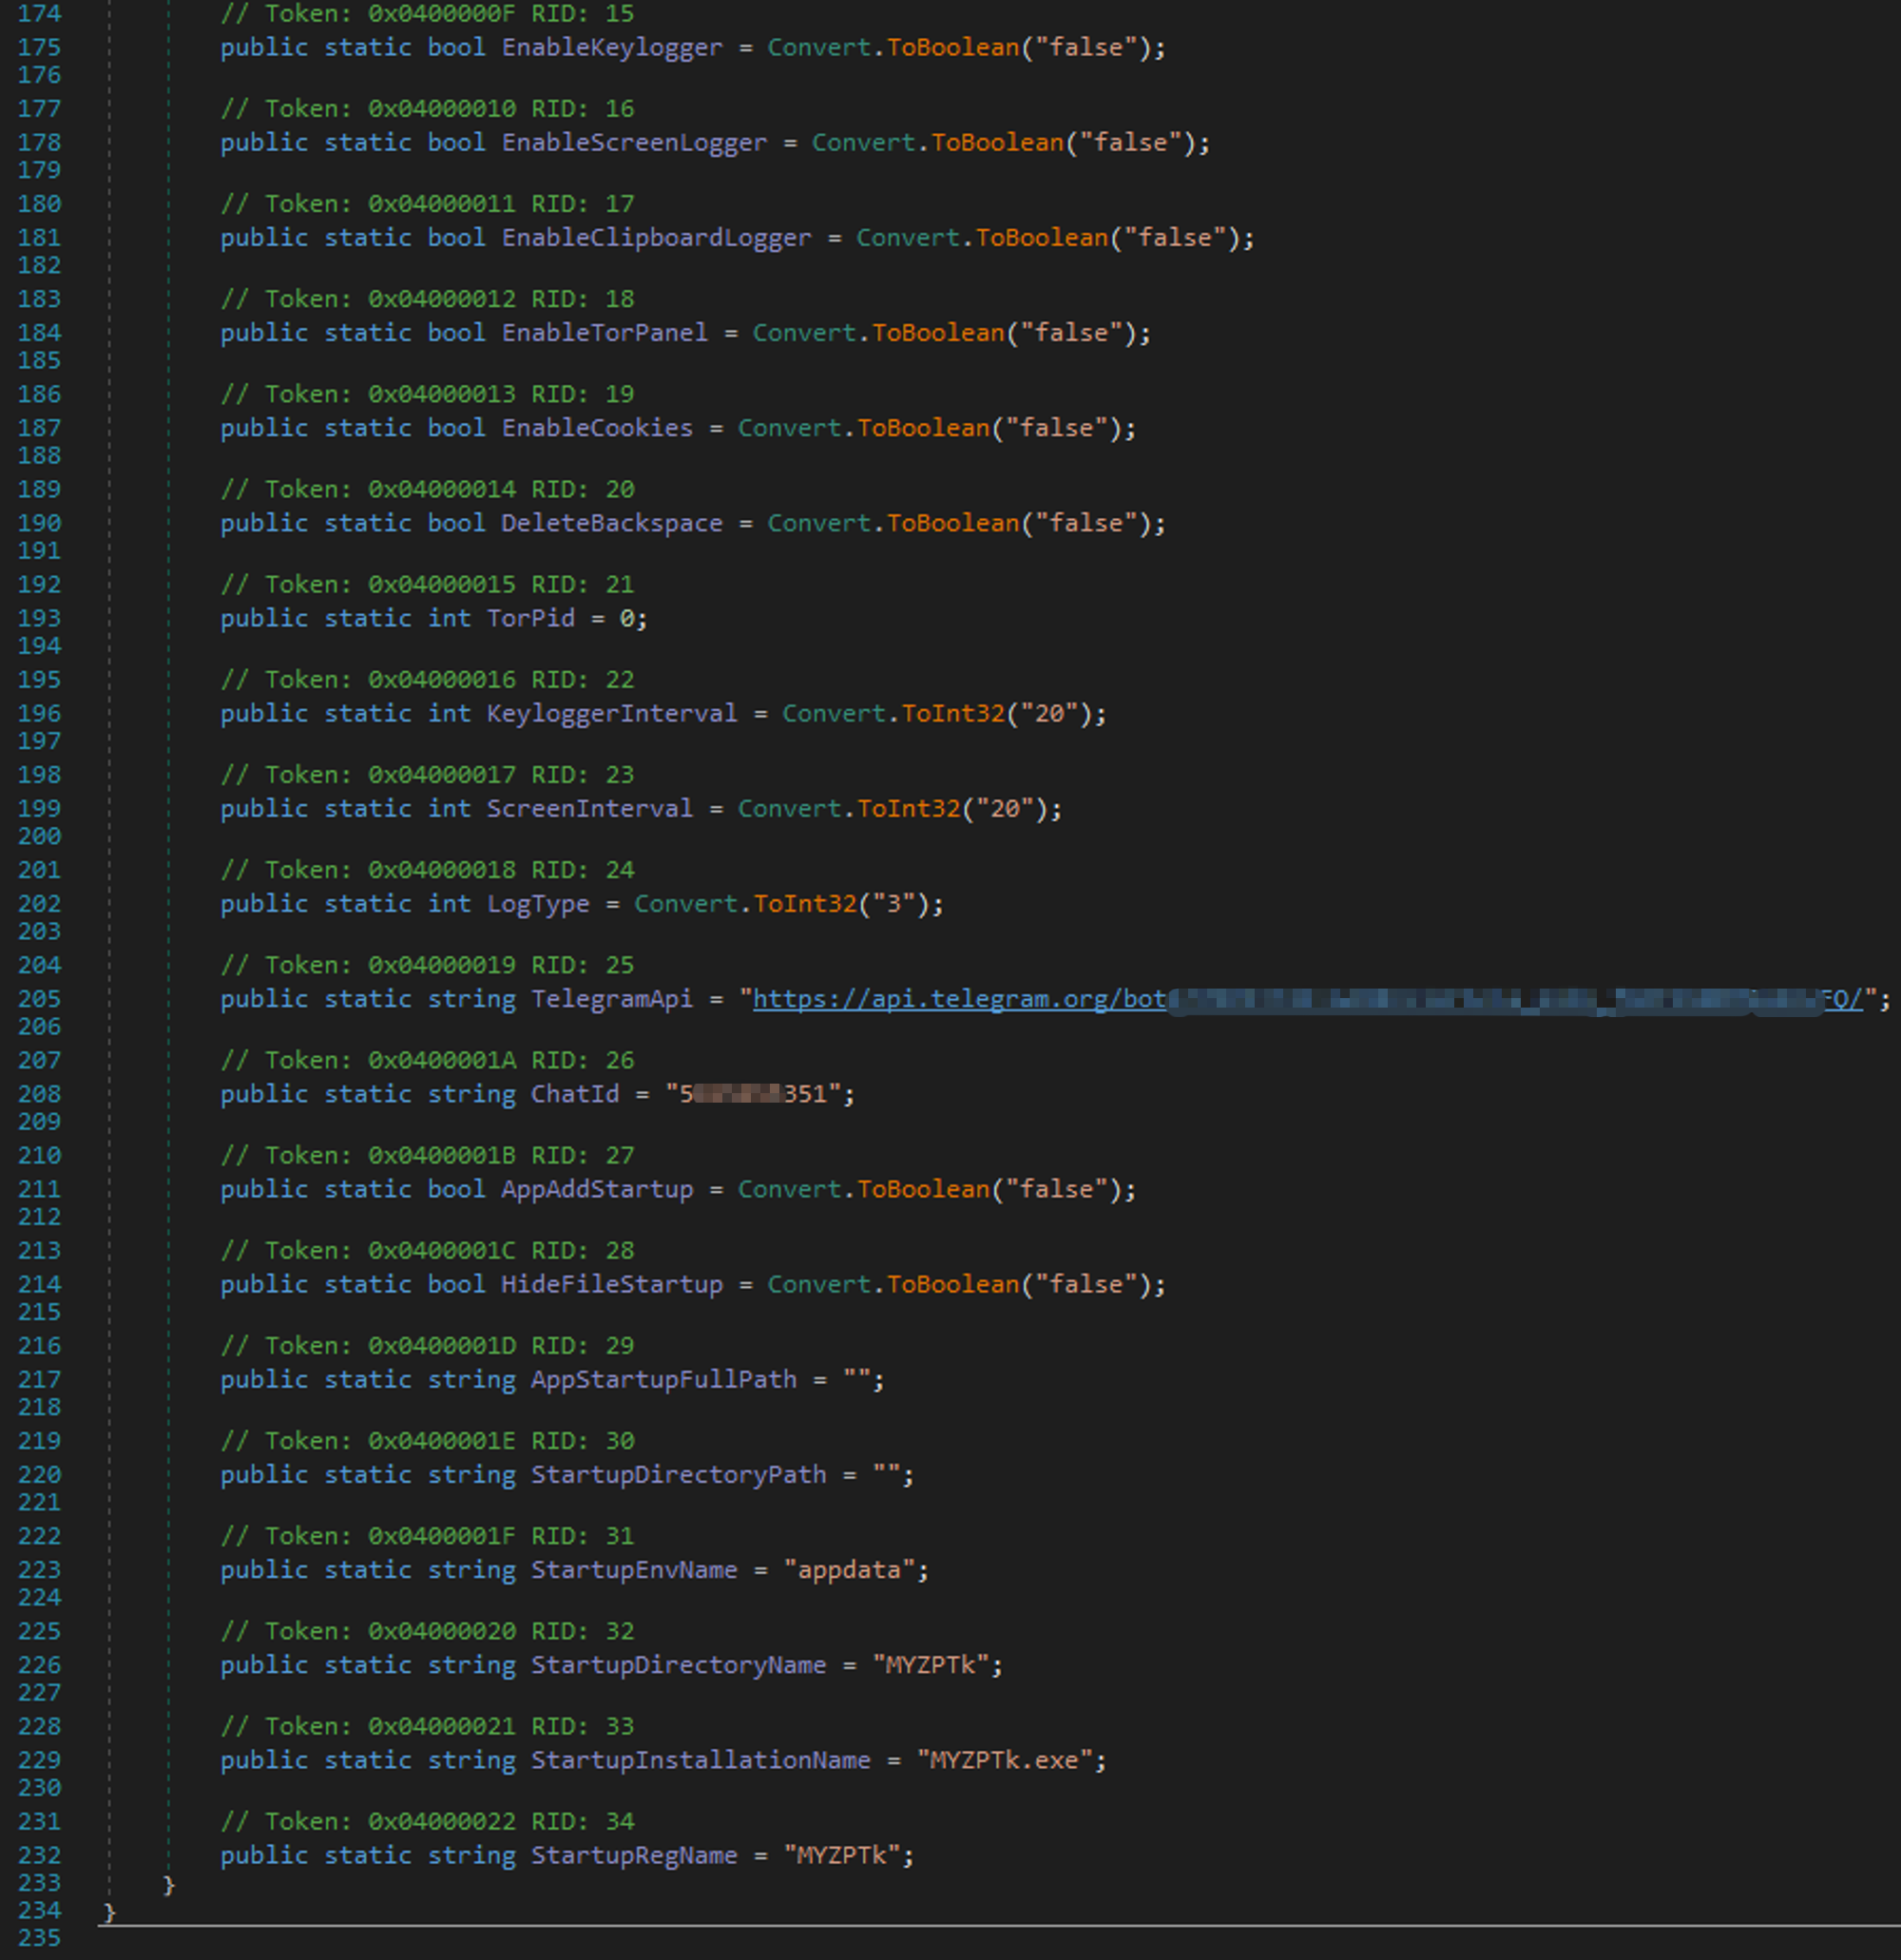
Task: Click ToBoolean on the AppAddStartup line
Action: [x=923, y=1189]
